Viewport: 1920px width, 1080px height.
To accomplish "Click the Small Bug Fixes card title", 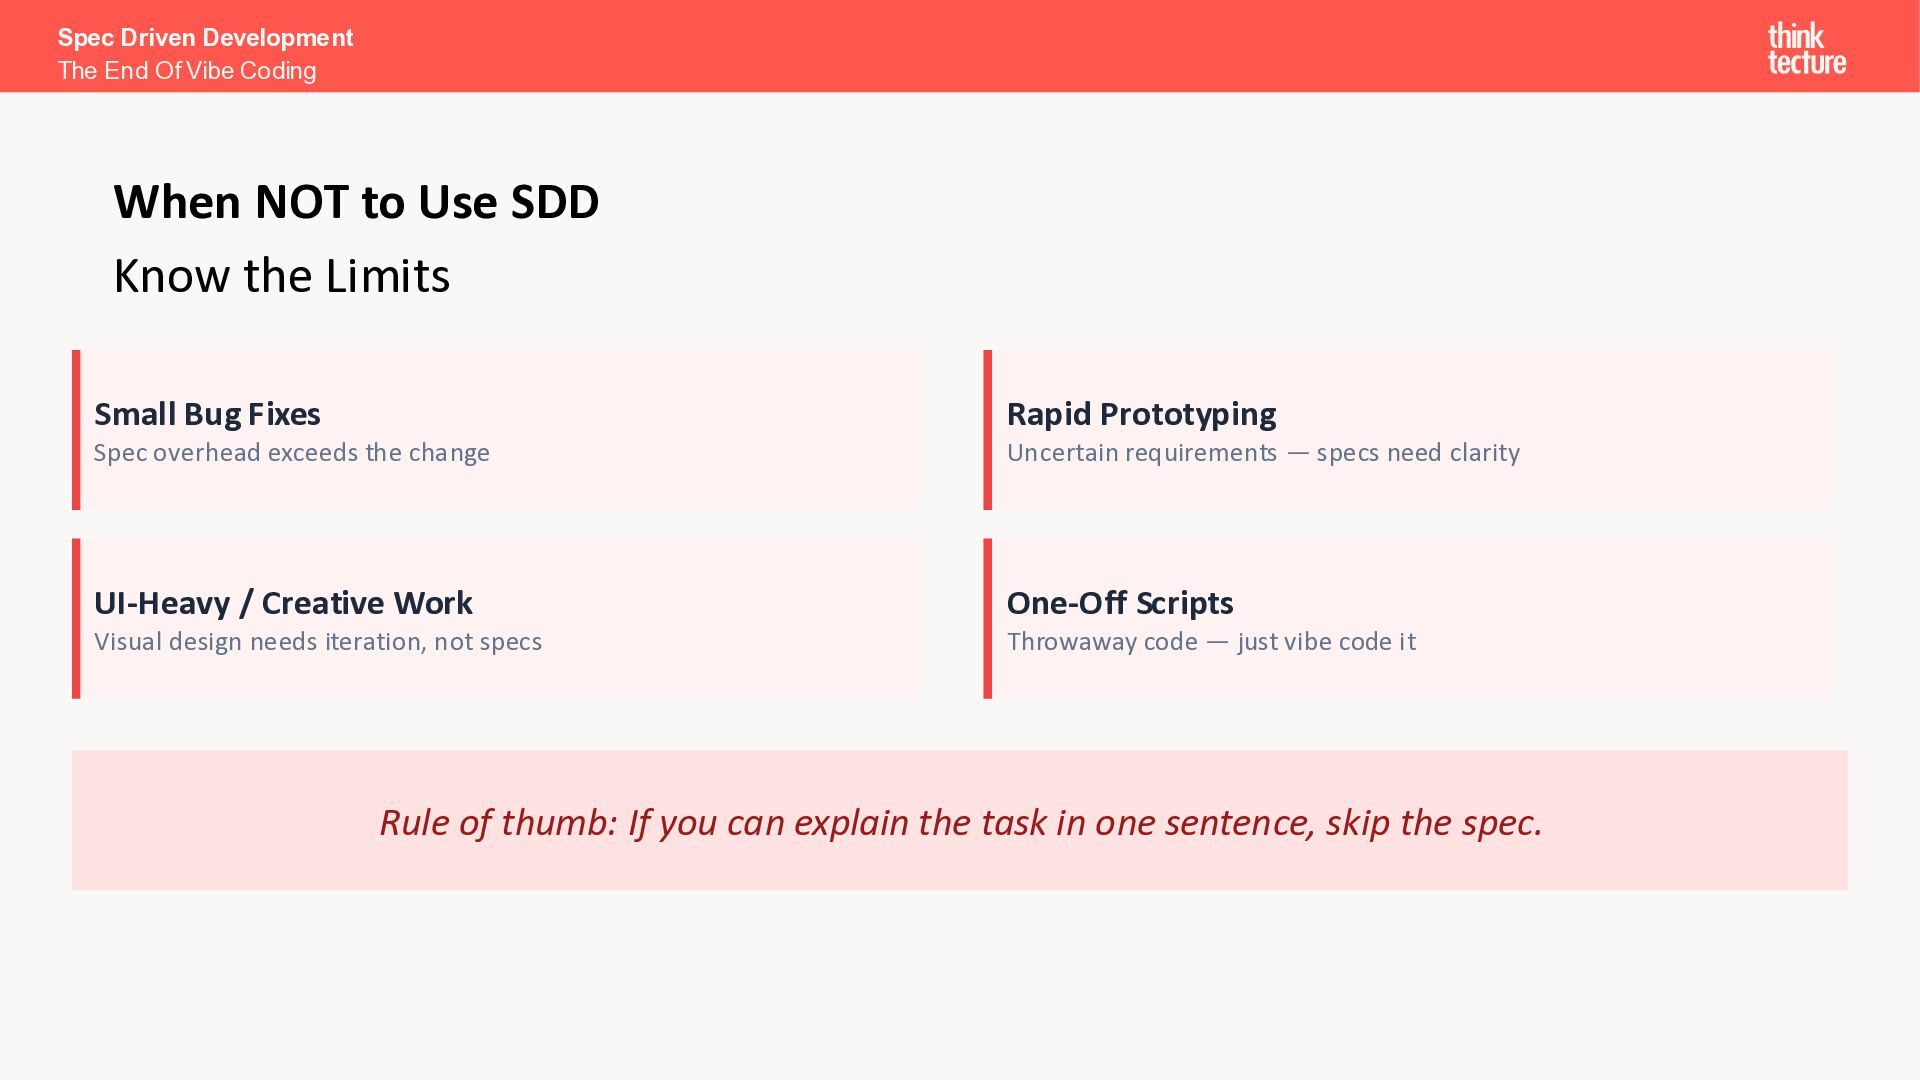I will (207, 414).
